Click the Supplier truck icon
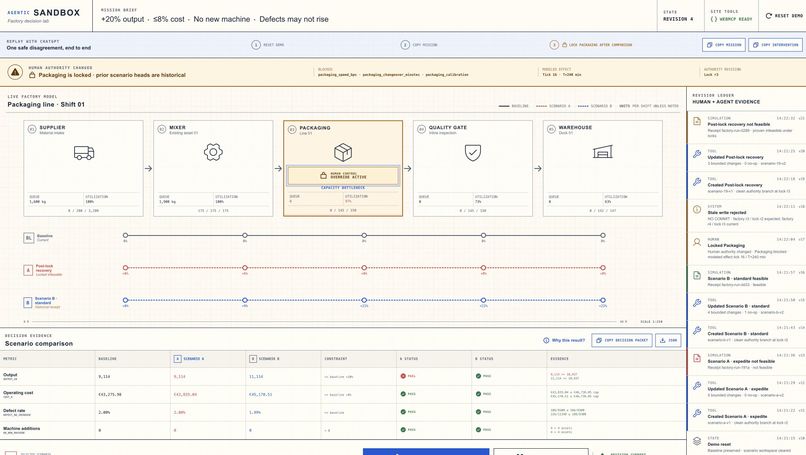Image resolution: width=806 pixels, height=455 pixels. [84, 153]
